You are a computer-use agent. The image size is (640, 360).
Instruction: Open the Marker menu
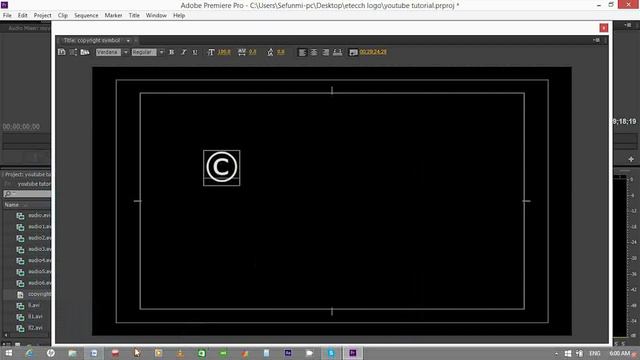tap(113, 16)
